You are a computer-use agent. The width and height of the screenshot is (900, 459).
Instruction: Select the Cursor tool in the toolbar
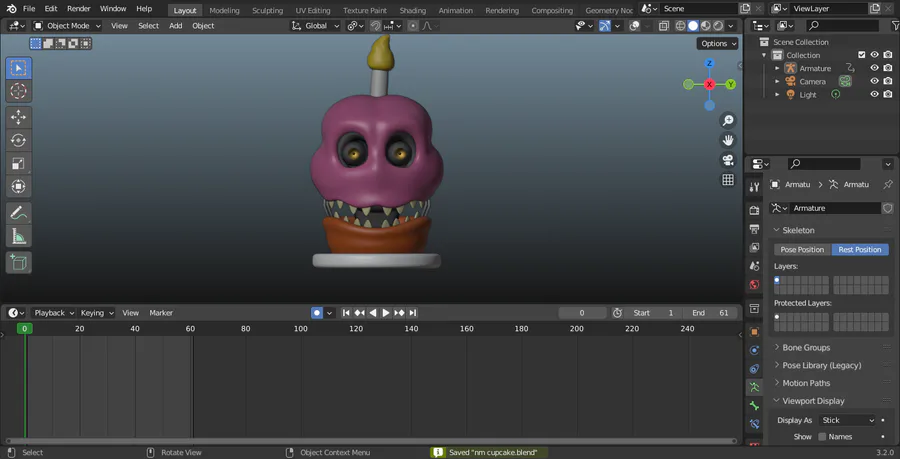(x=18, y=91)
